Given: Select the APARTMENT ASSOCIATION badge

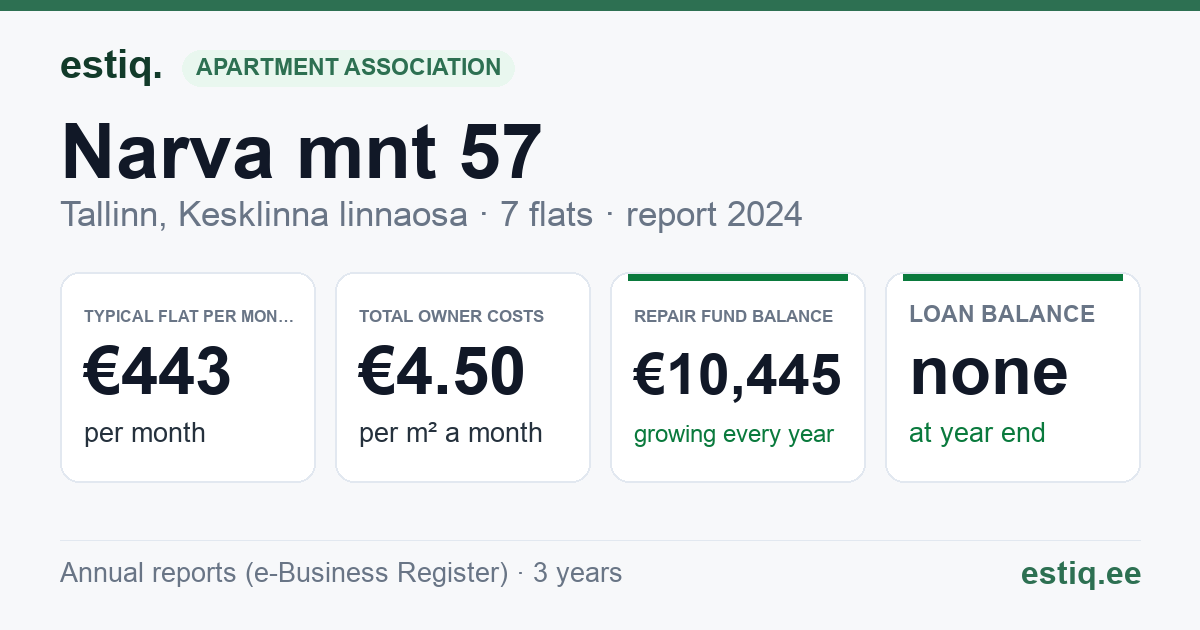Looking at the screenshot, I should (x=348, y=68).
